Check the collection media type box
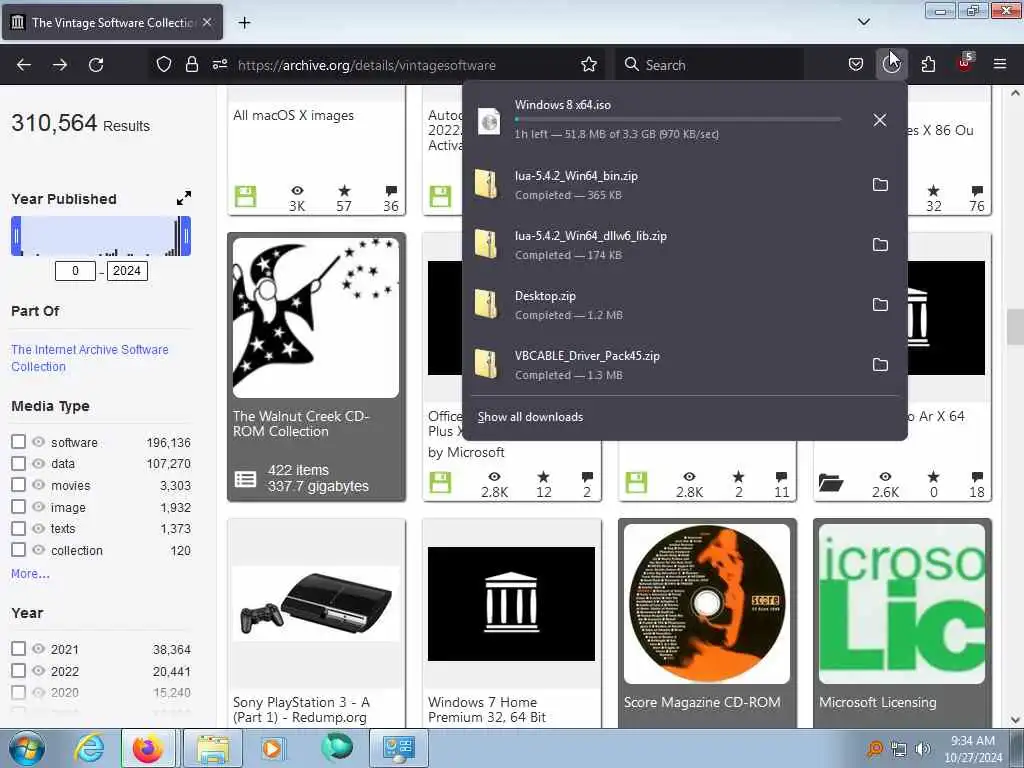This screenshot has height=768, width=1024. 18,550
